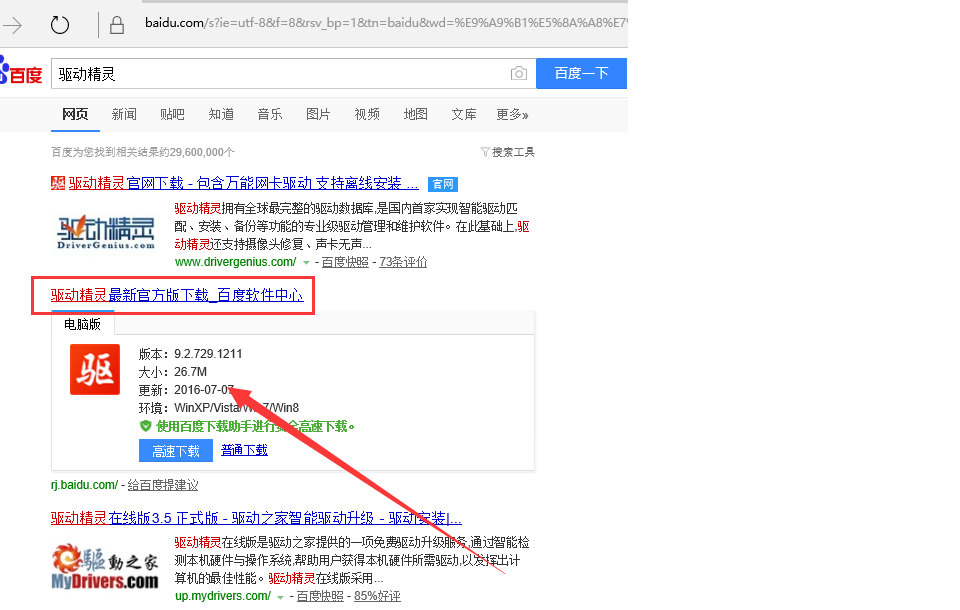The image size is (960, 610).
Task: Click the padlock site security icon
Action: tap(116, 25)
